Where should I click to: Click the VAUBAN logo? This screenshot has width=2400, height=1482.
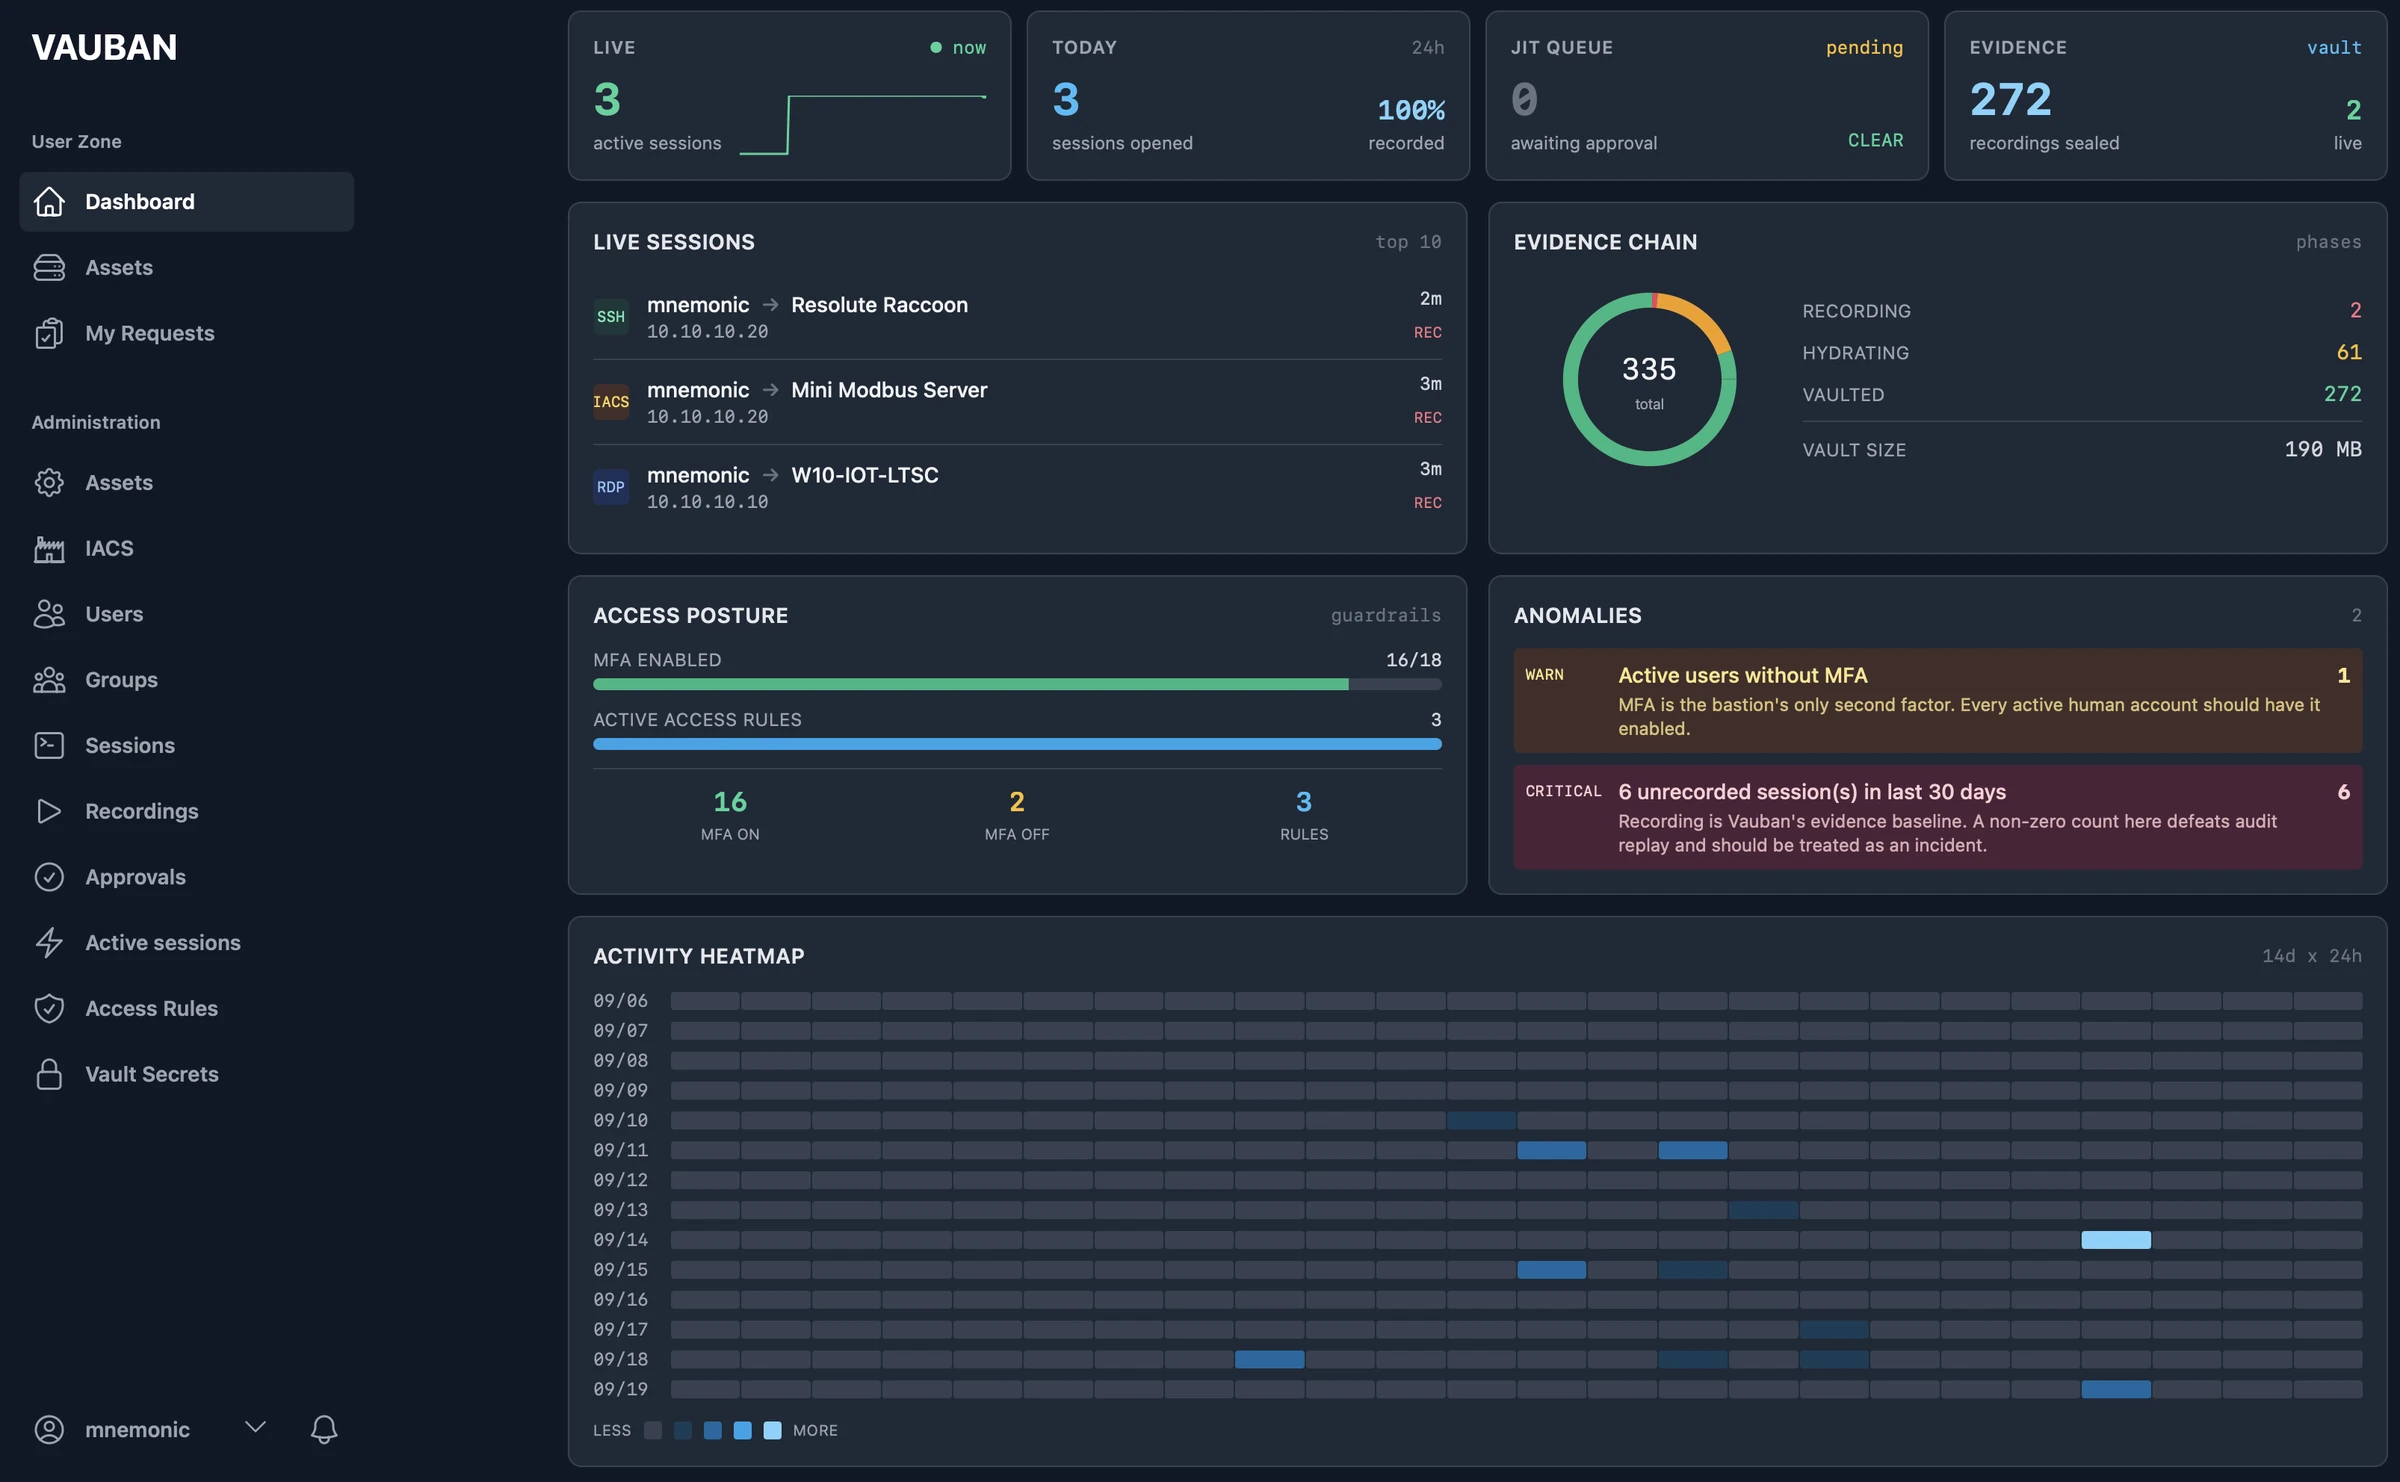[104, 47]
